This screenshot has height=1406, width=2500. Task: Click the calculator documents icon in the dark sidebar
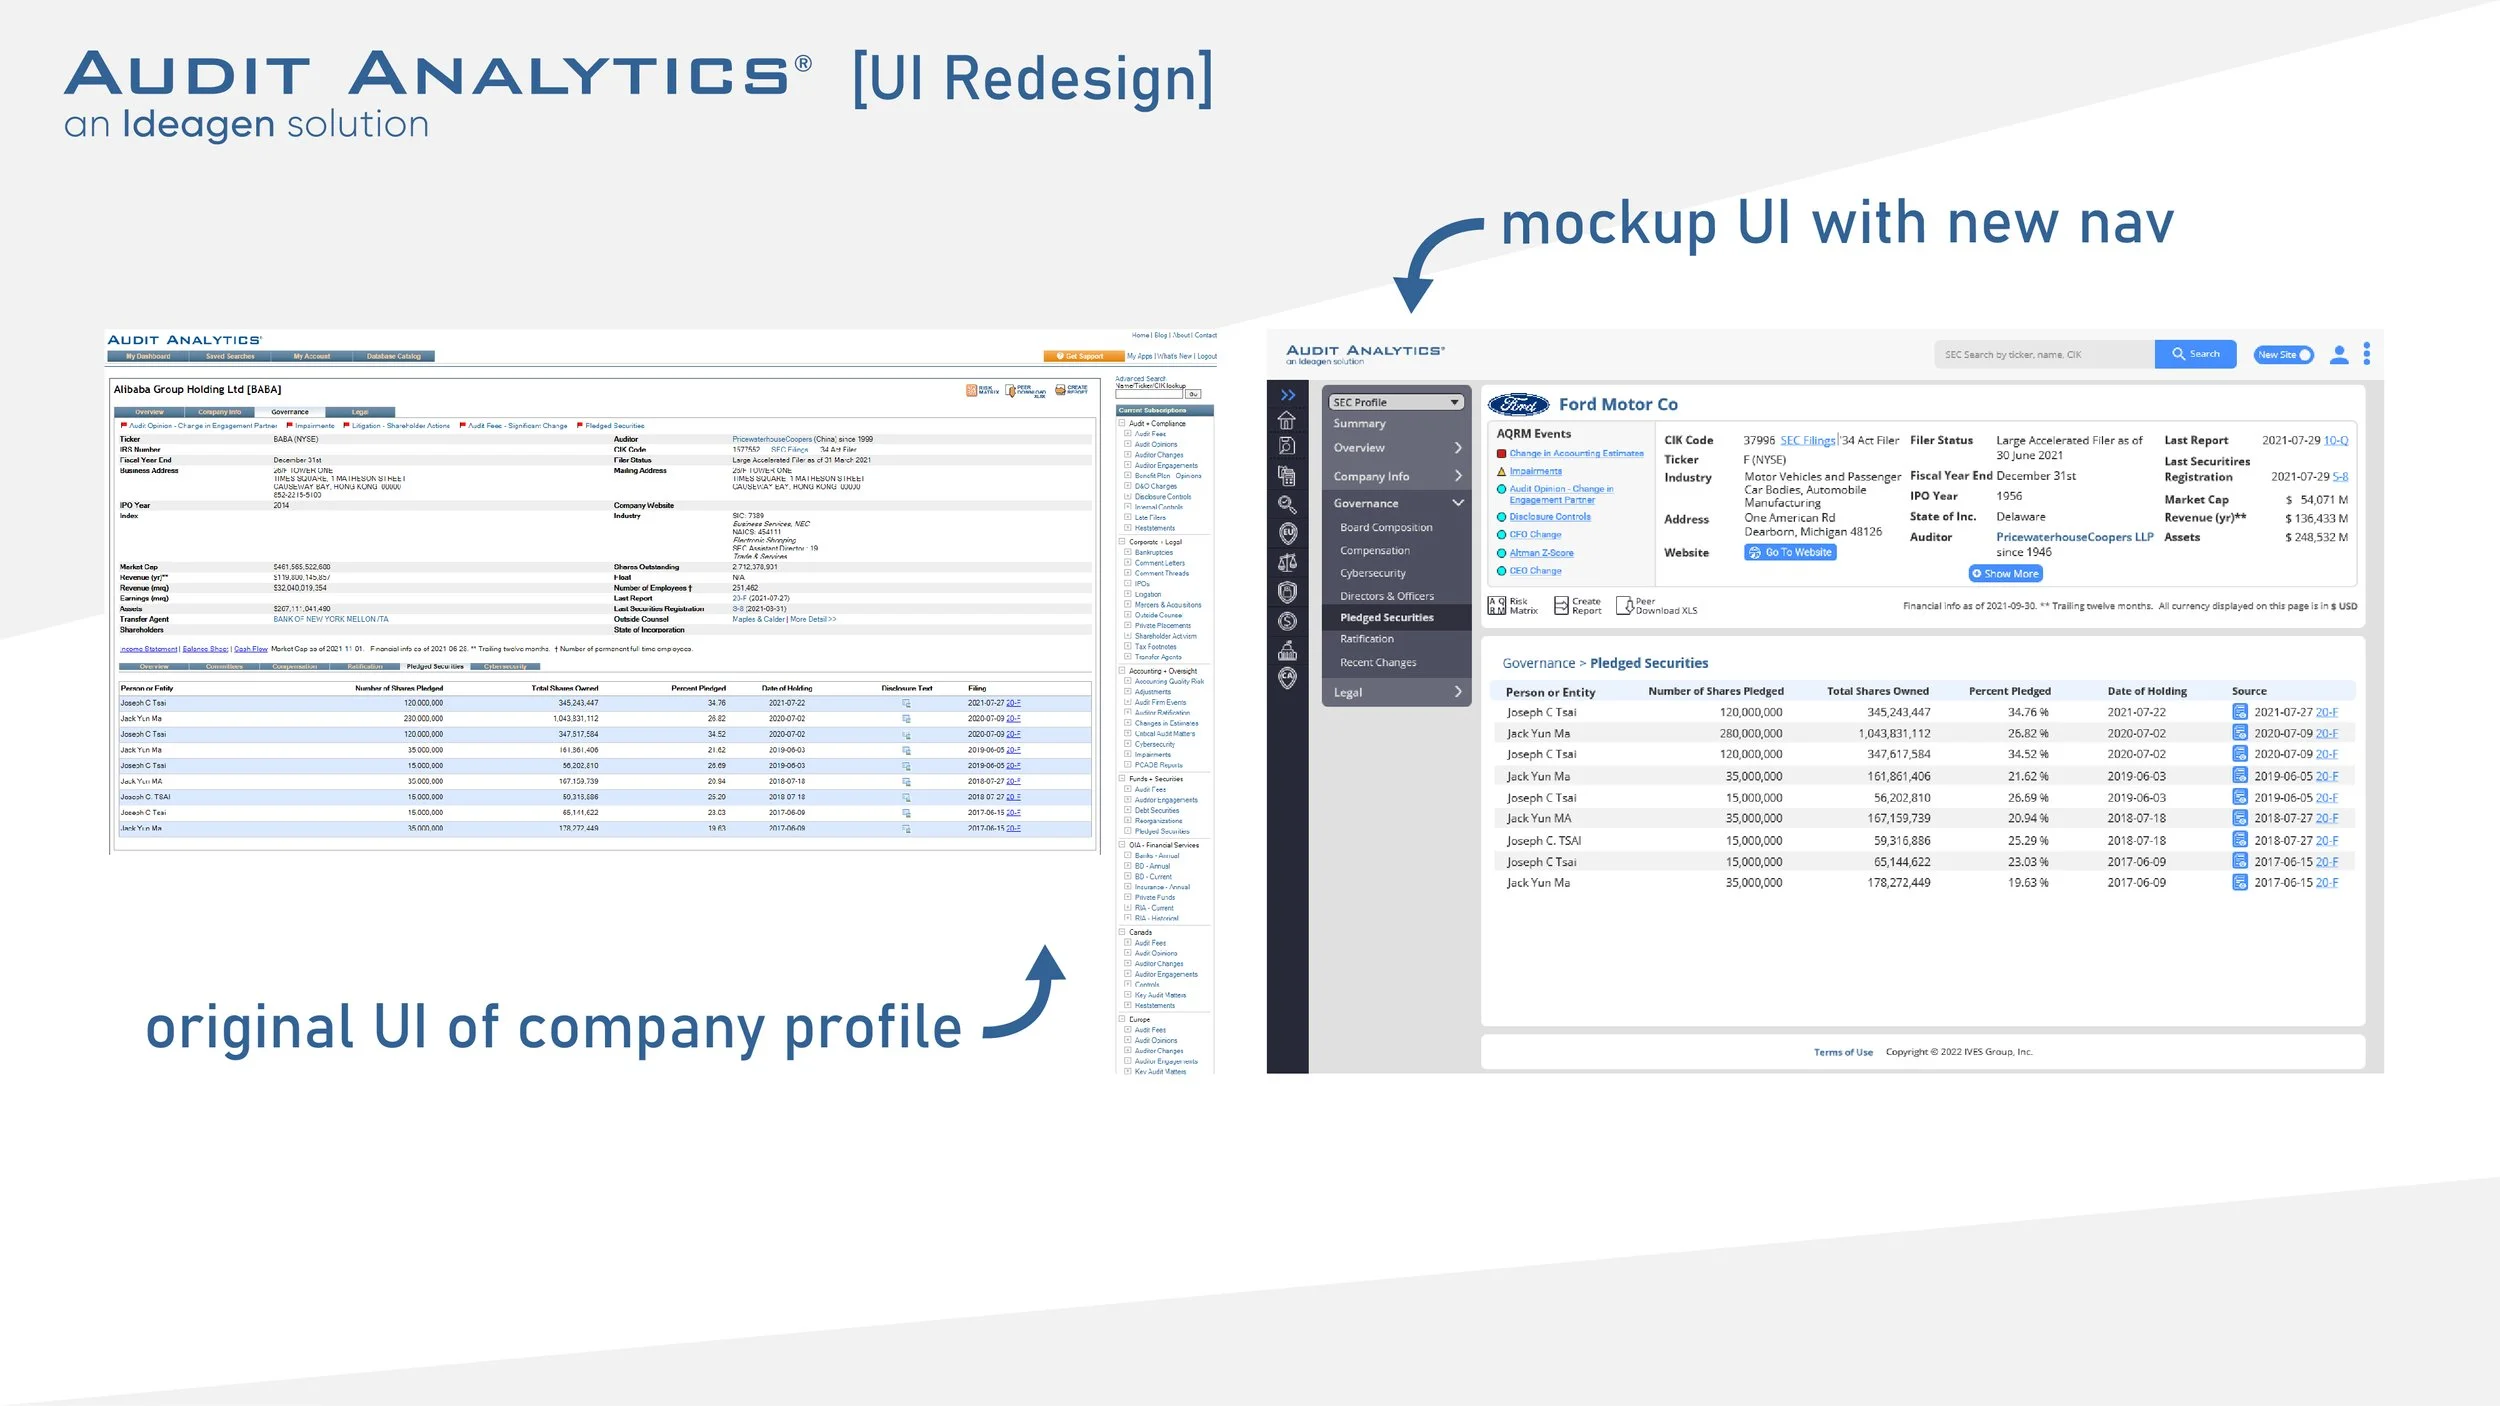(1287, 476)
